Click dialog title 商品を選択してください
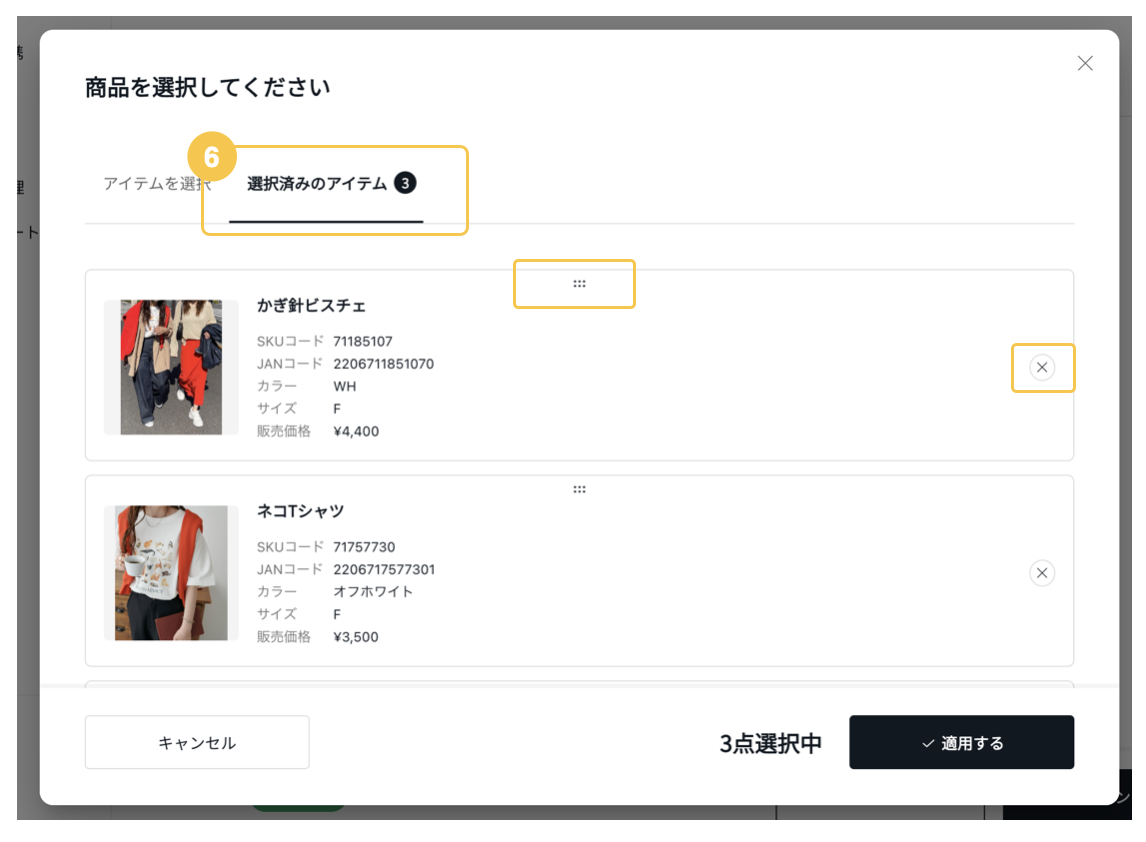 pyautogui.click(x=208, y=88)
